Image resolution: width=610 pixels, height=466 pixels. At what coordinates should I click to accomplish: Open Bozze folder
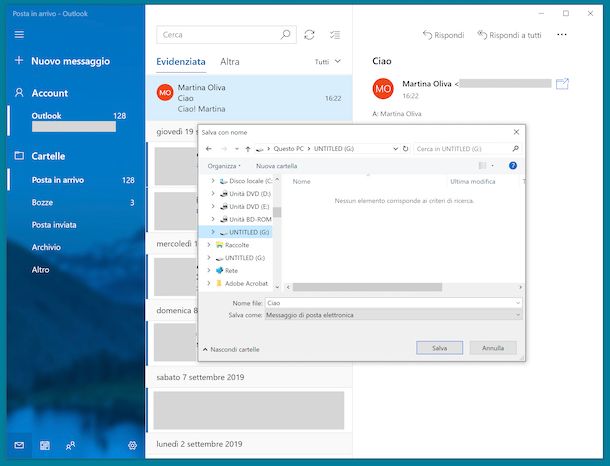(76, 202)
